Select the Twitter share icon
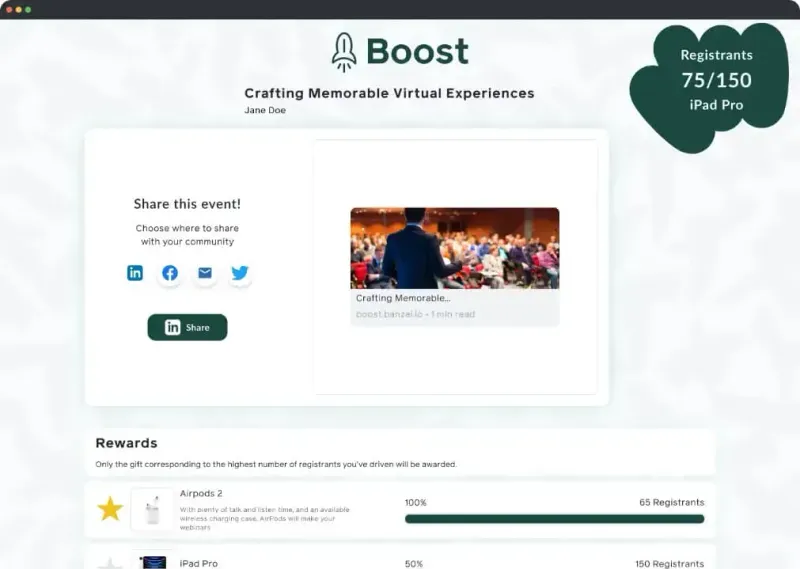Screen dimensions: 800x569 [x=240, y=273]
